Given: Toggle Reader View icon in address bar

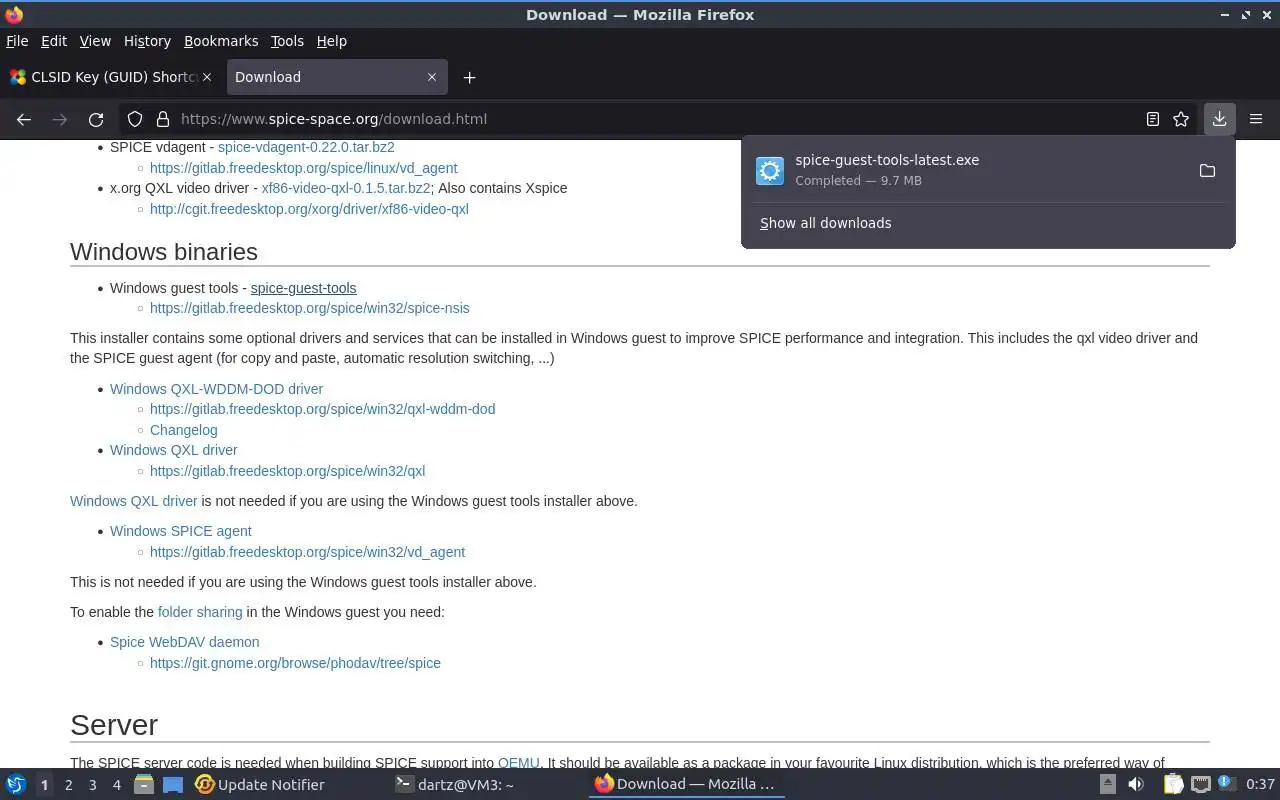Looking at the screenshot, I should coord(1153,119).
